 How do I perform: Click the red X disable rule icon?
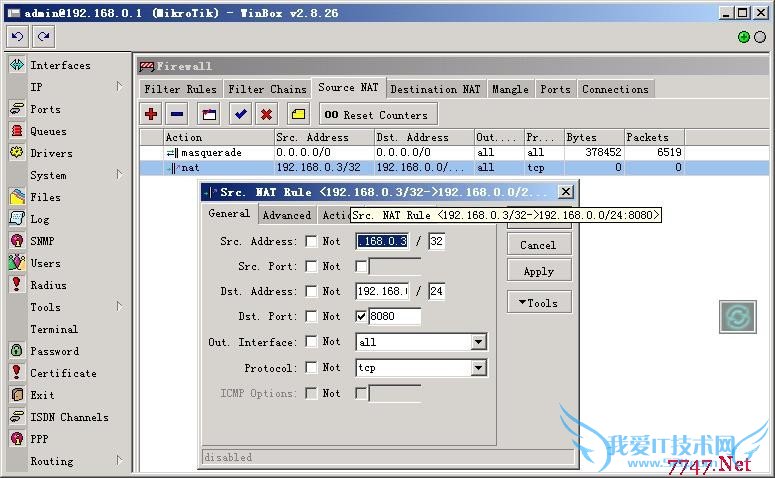click(266, 114)
